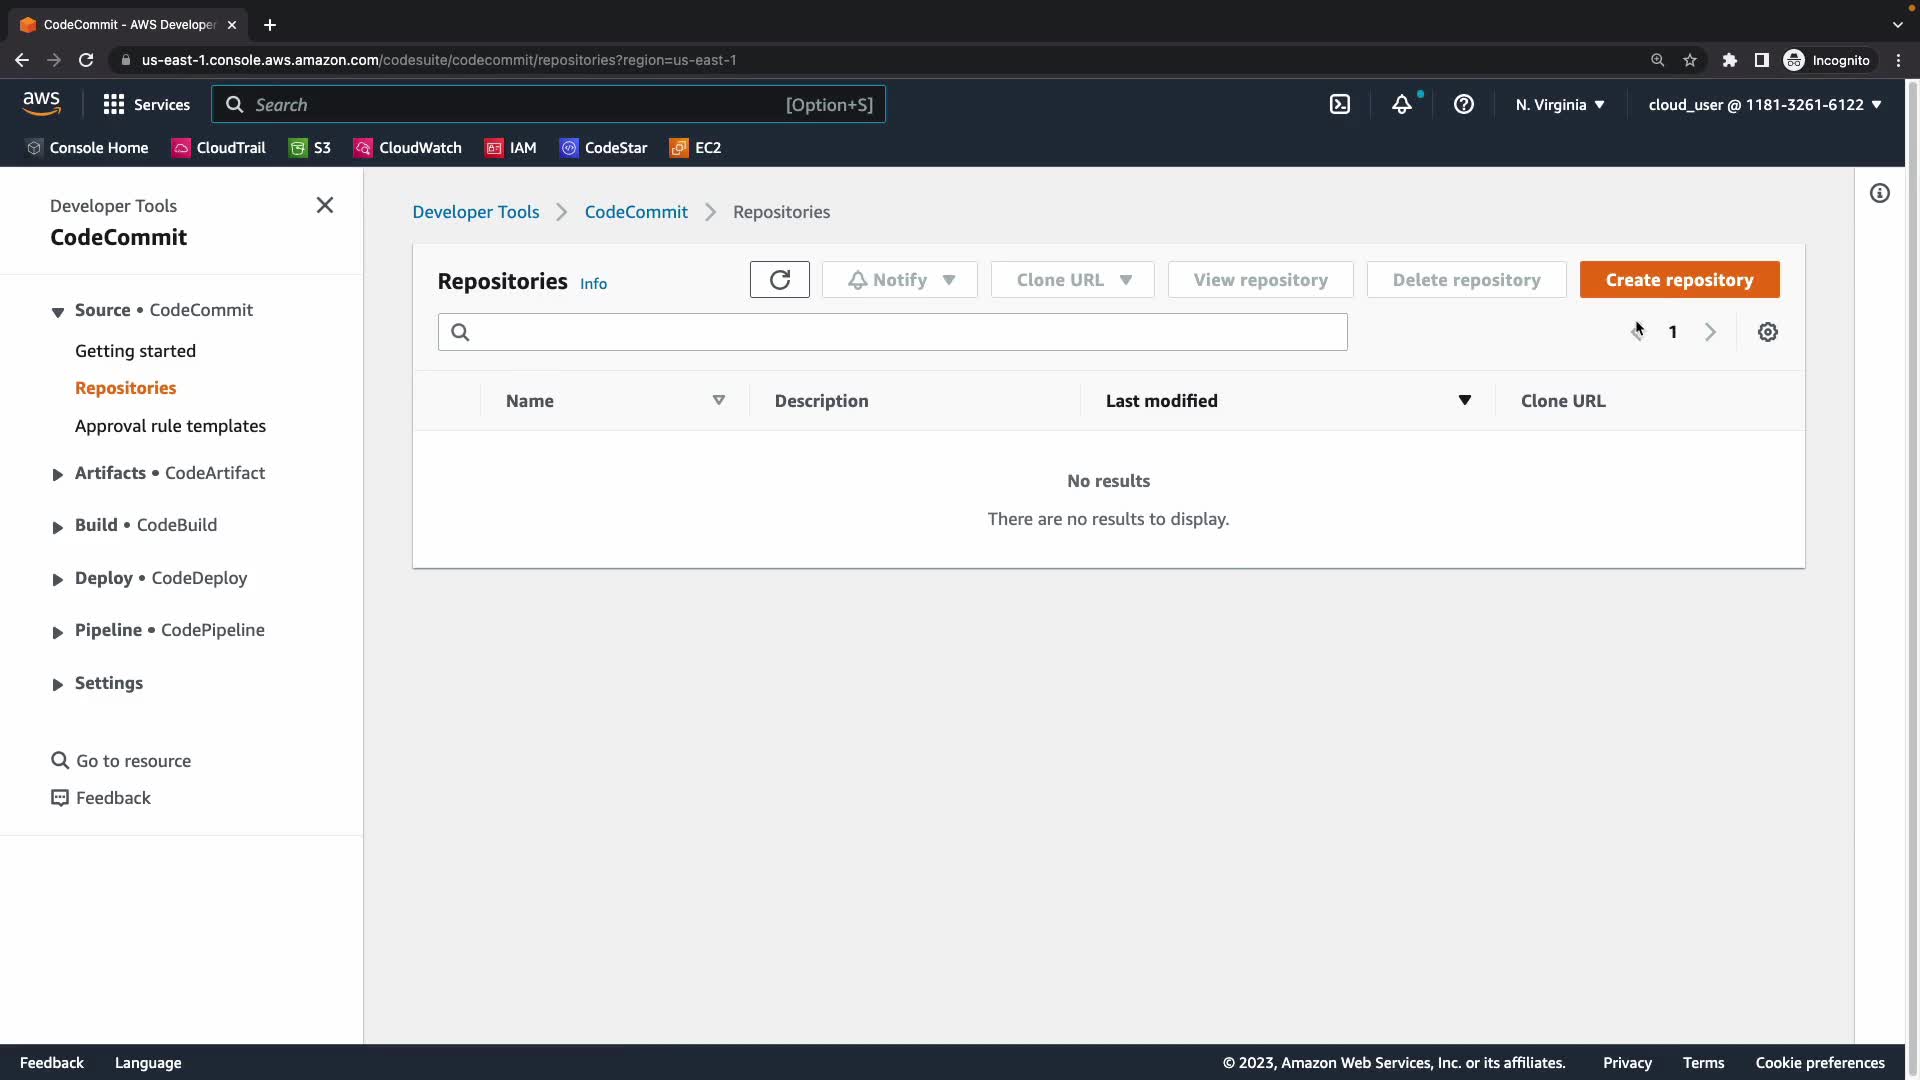Close the CodeCommit side navigation
The image size is (1920, 1080).
click(x=325, y=205)
